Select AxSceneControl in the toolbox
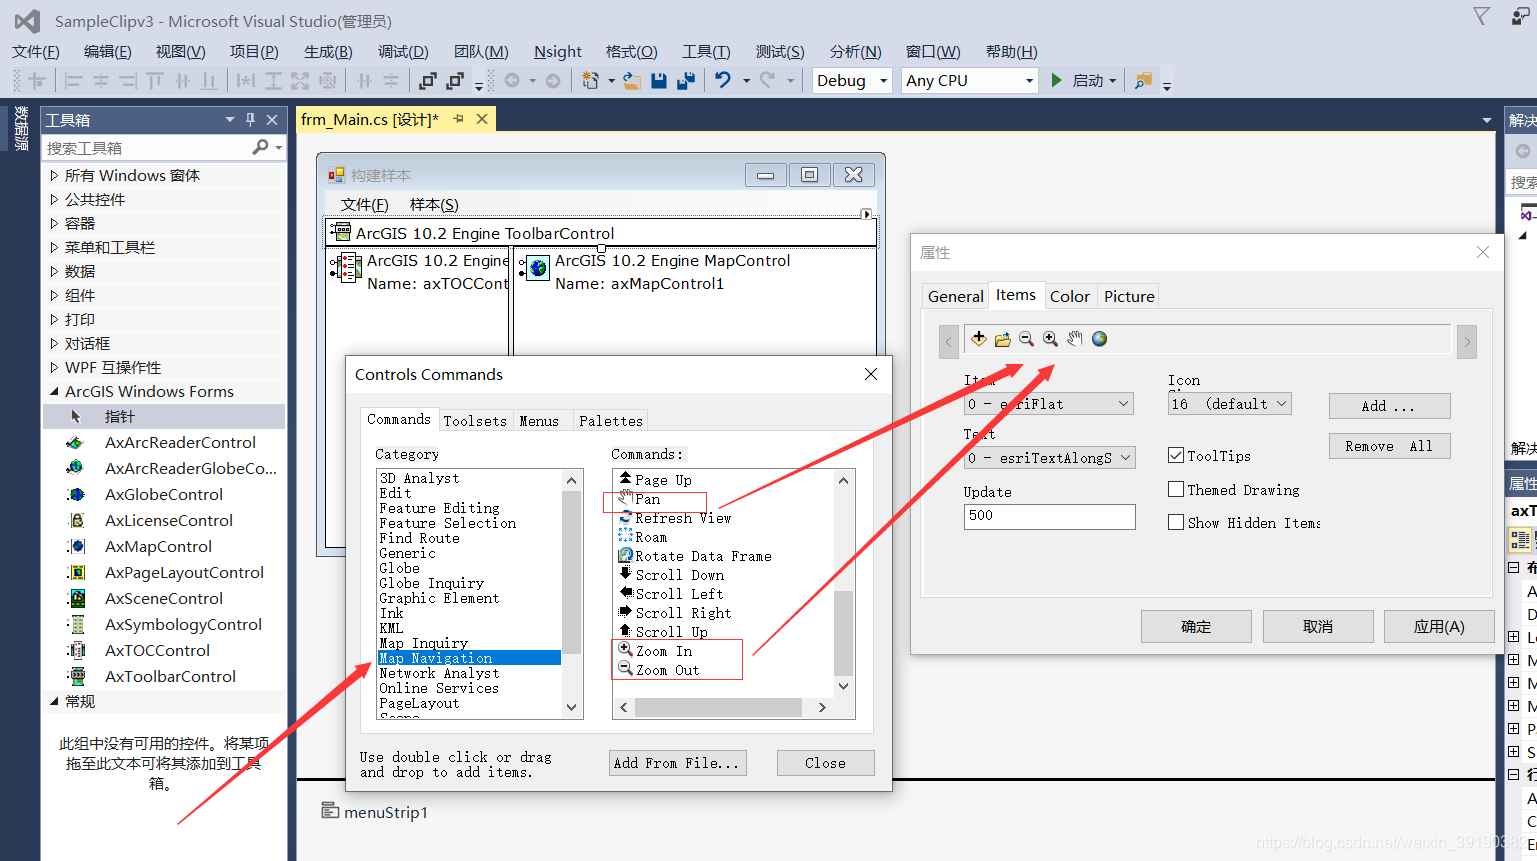This screenshot has height=861, width=1537. point(164,598)
